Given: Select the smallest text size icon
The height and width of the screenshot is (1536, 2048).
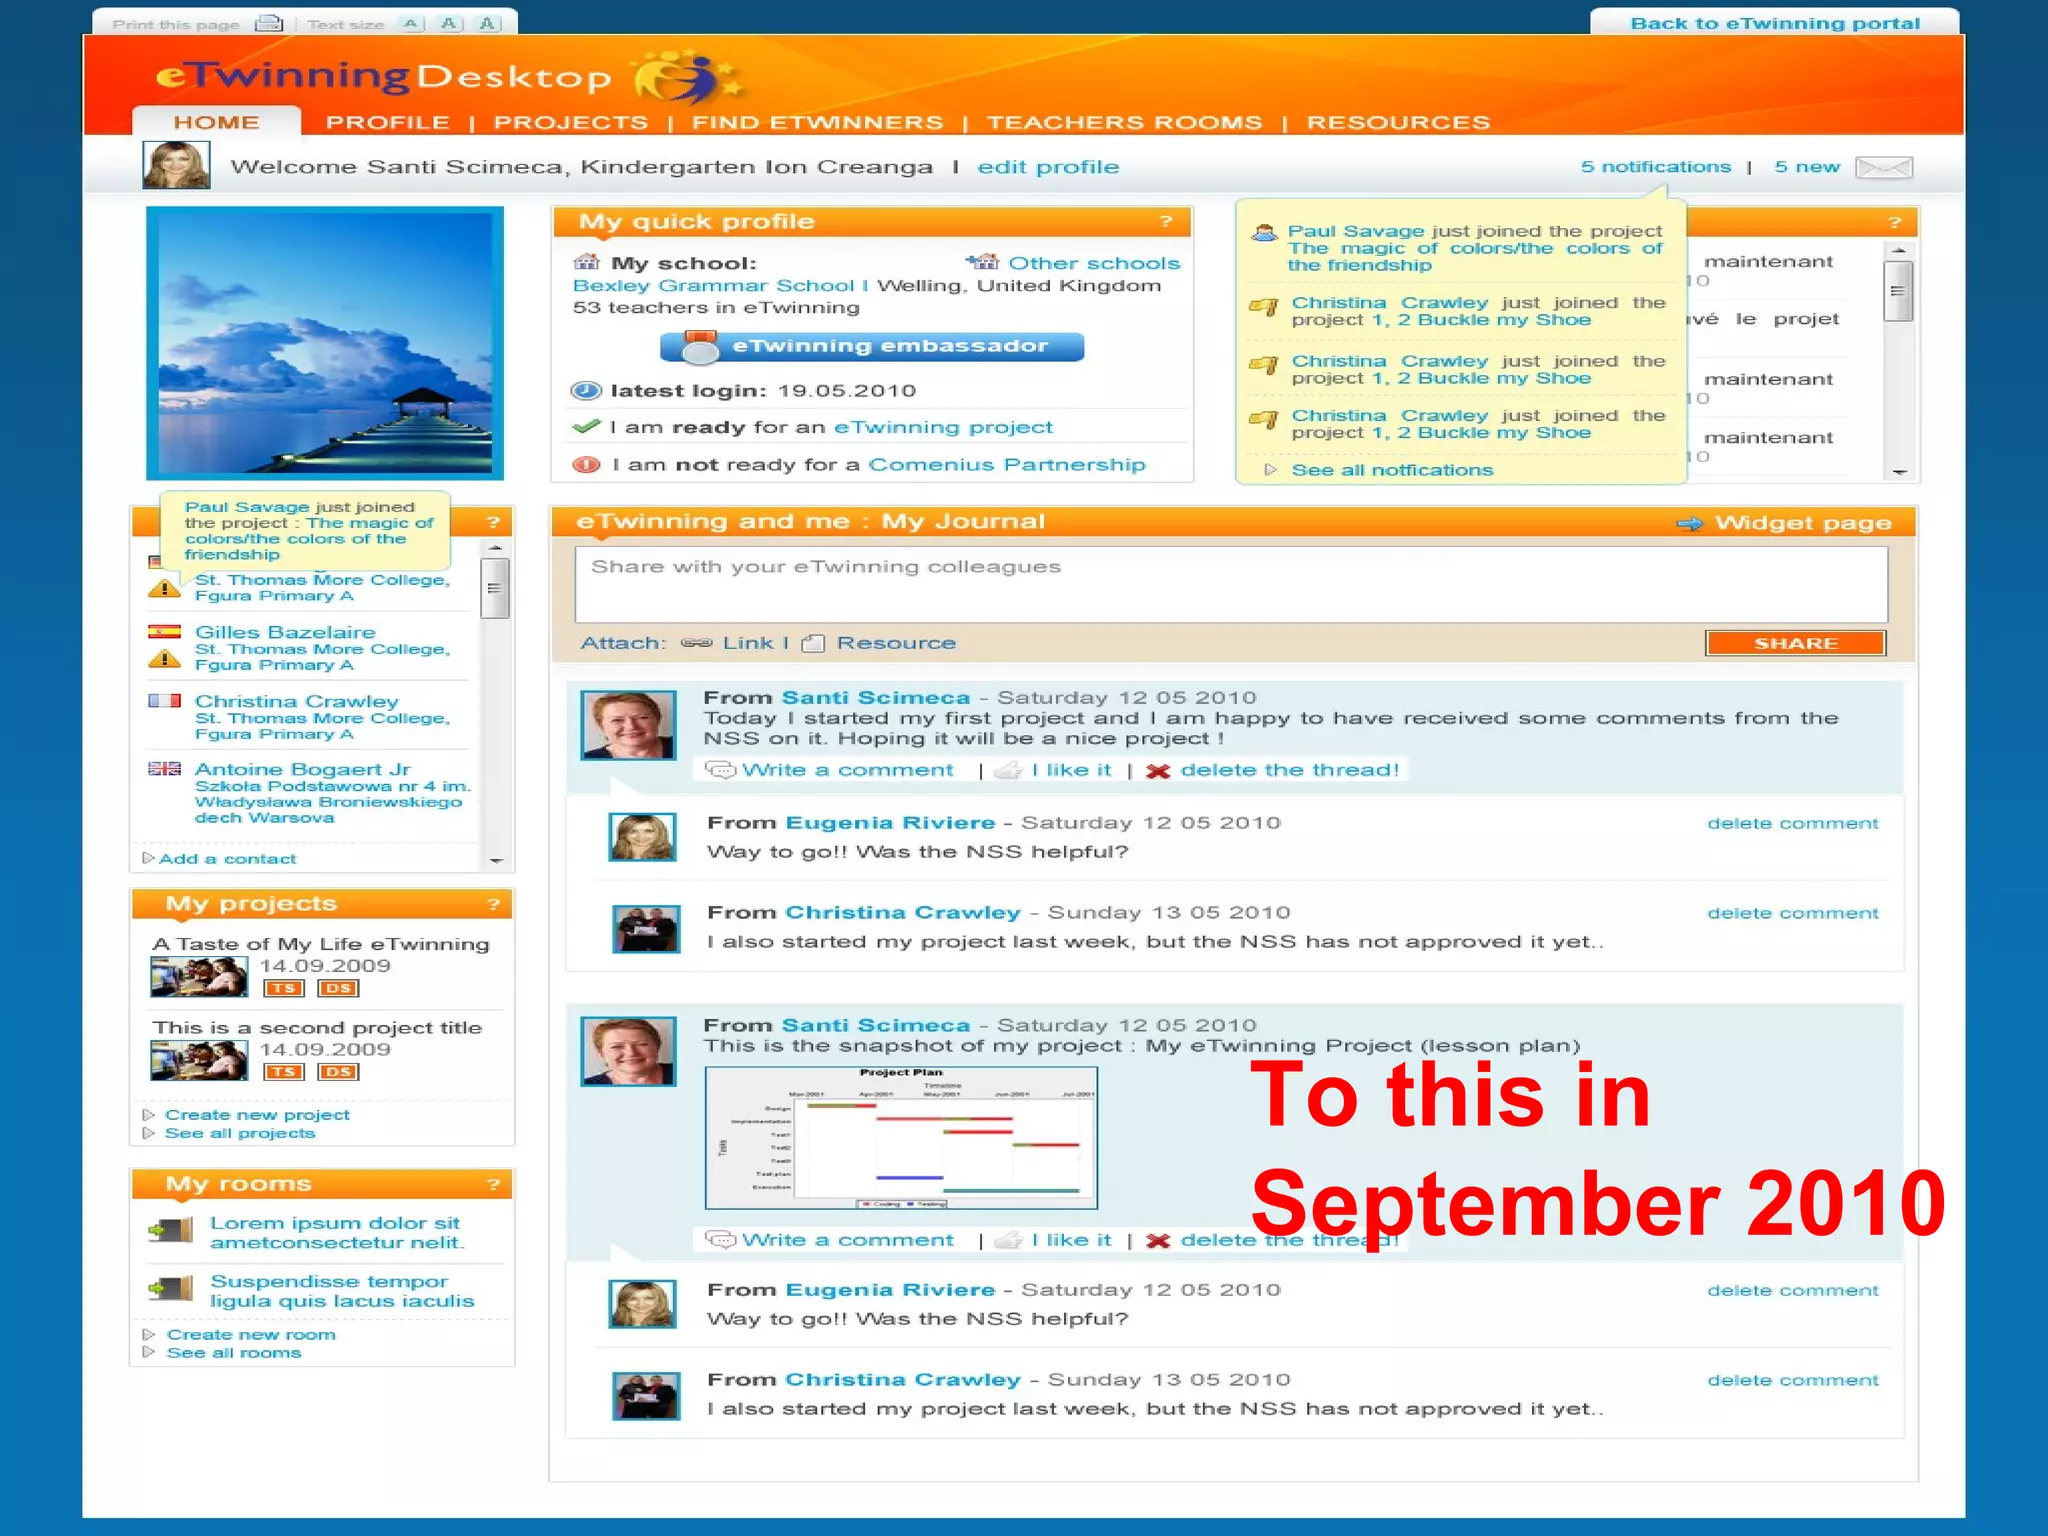Looking at the screenshot, I should pyautogui.click(x=412, y=23).
